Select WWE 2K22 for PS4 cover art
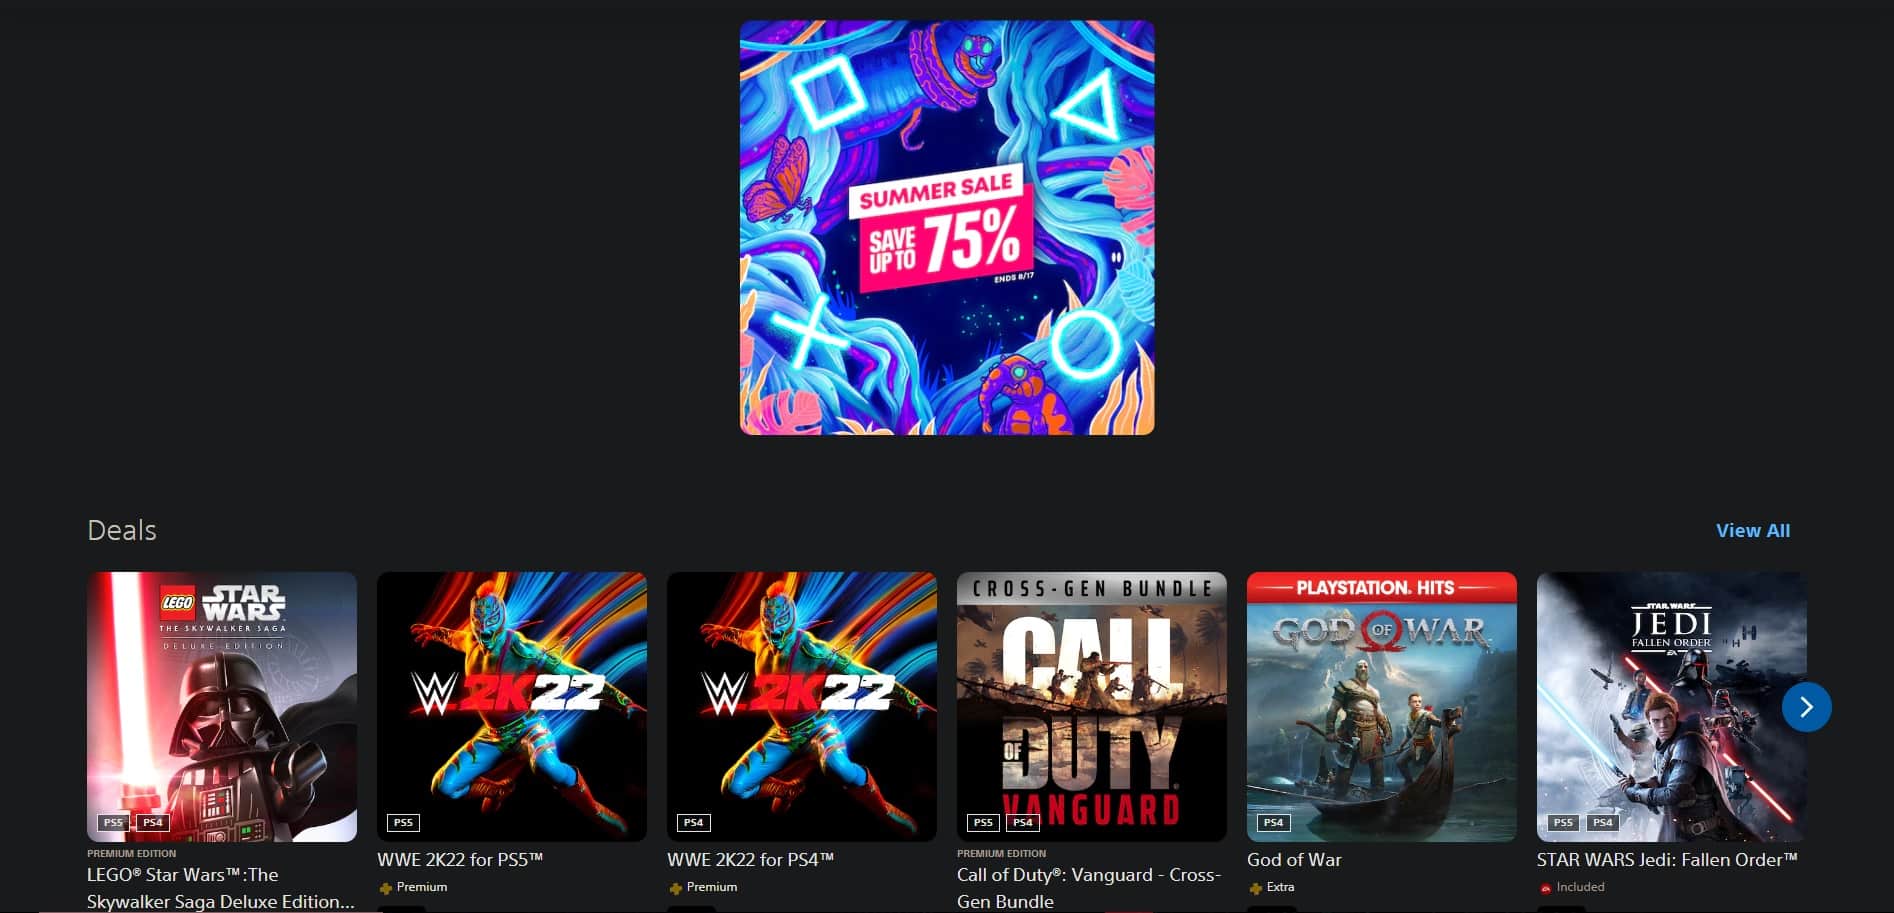Viewport: 1894px width, 913px height. click(802, 707)
